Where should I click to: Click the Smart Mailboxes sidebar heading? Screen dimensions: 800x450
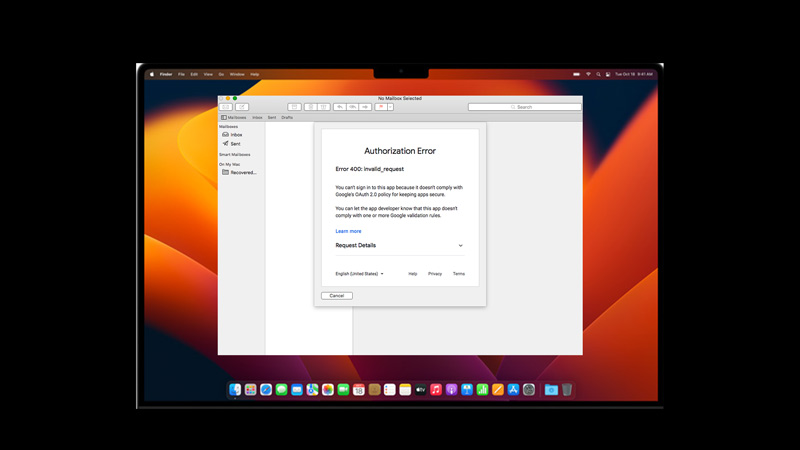coord(235,155)
